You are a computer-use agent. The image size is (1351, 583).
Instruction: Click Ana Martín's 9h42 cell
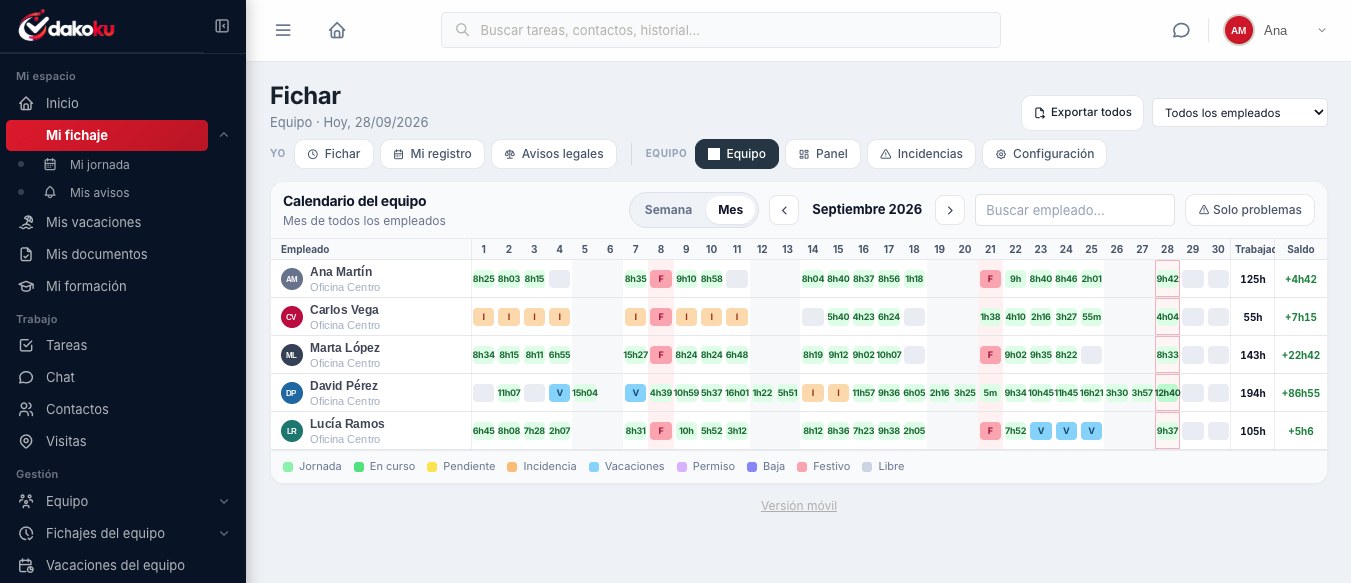pyautogui.click(x=1167, y=279)
